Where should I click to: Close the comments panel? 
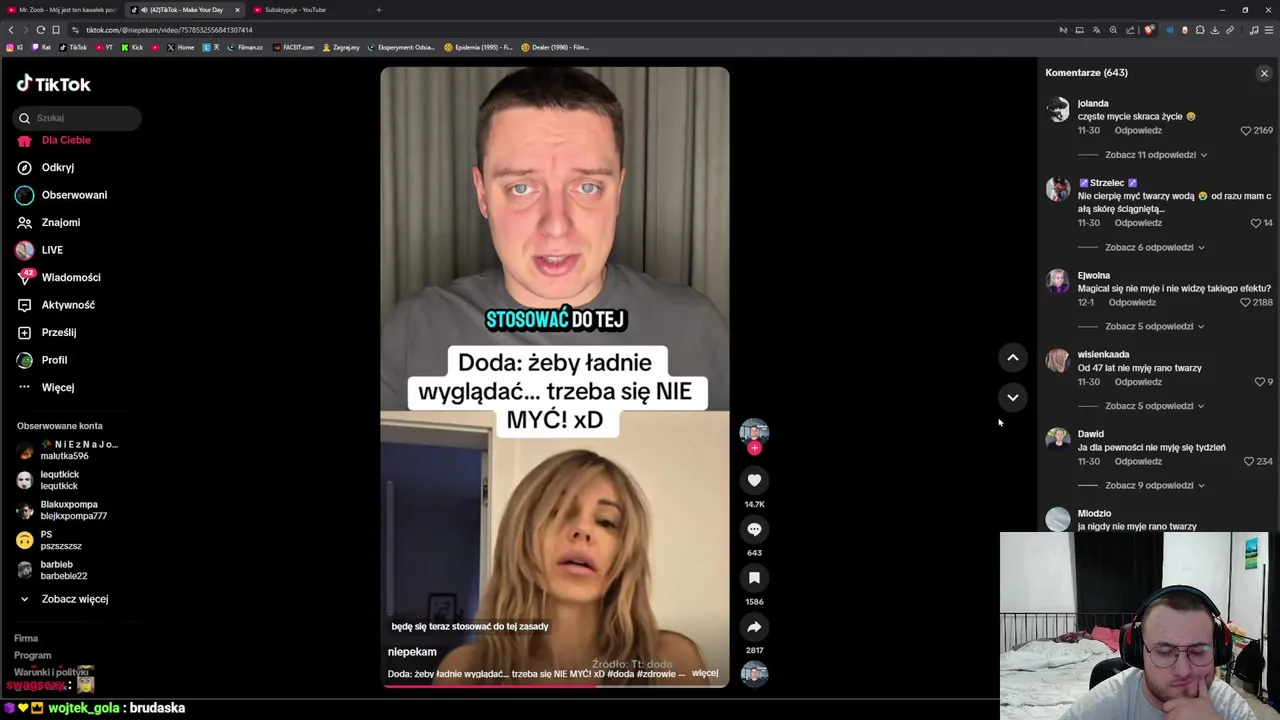click(1264, 73)
